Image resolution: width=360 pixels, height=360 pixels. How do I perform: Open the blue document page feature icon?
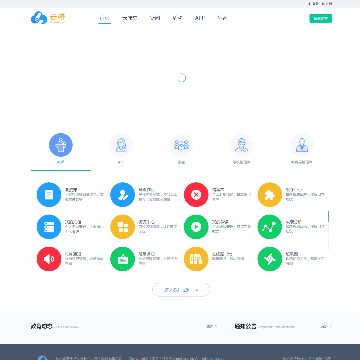49,195
